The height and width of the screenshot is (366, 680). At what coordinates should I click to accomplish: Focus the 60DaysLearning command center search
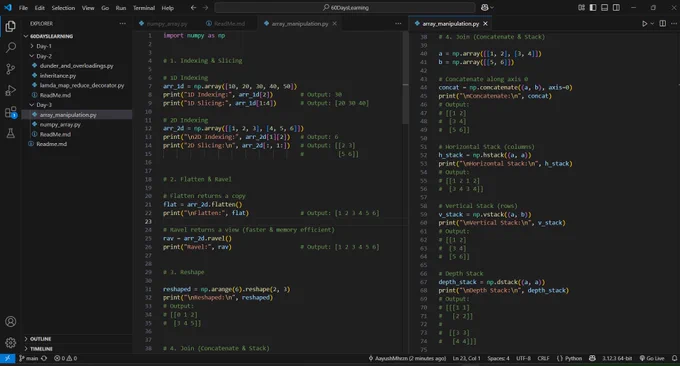(345, 7)
